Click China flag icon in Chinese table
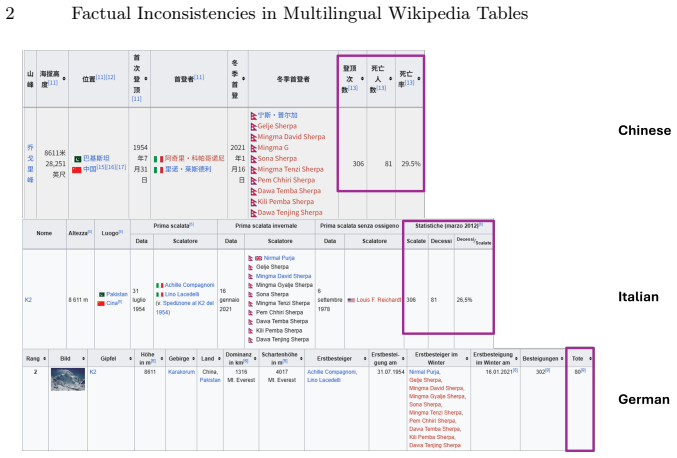 coord(77,170)
